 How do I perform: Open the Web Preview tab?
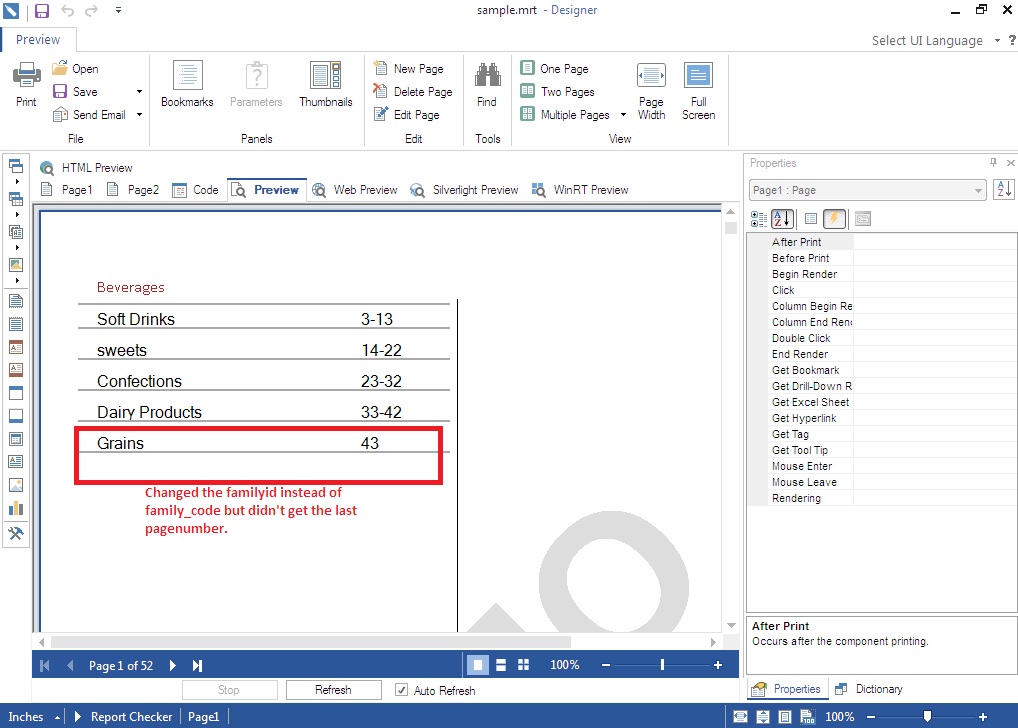pyautogui.click(x=354, y=190)
